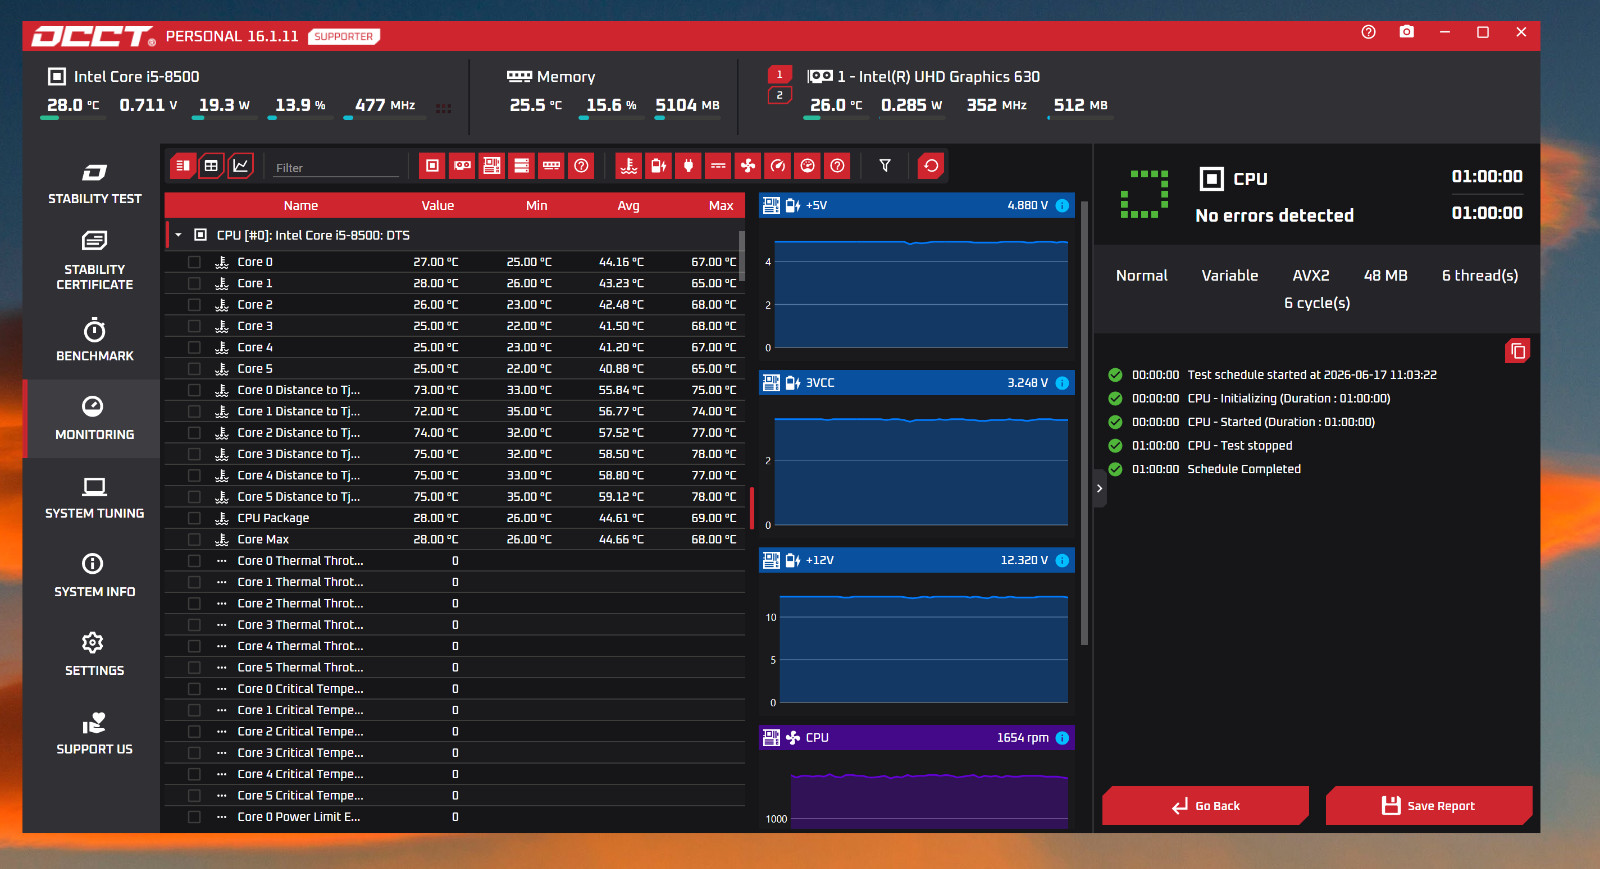The image size is (1600, 869).
Task: Click the funnel filter icon
Action: (885, 166)
